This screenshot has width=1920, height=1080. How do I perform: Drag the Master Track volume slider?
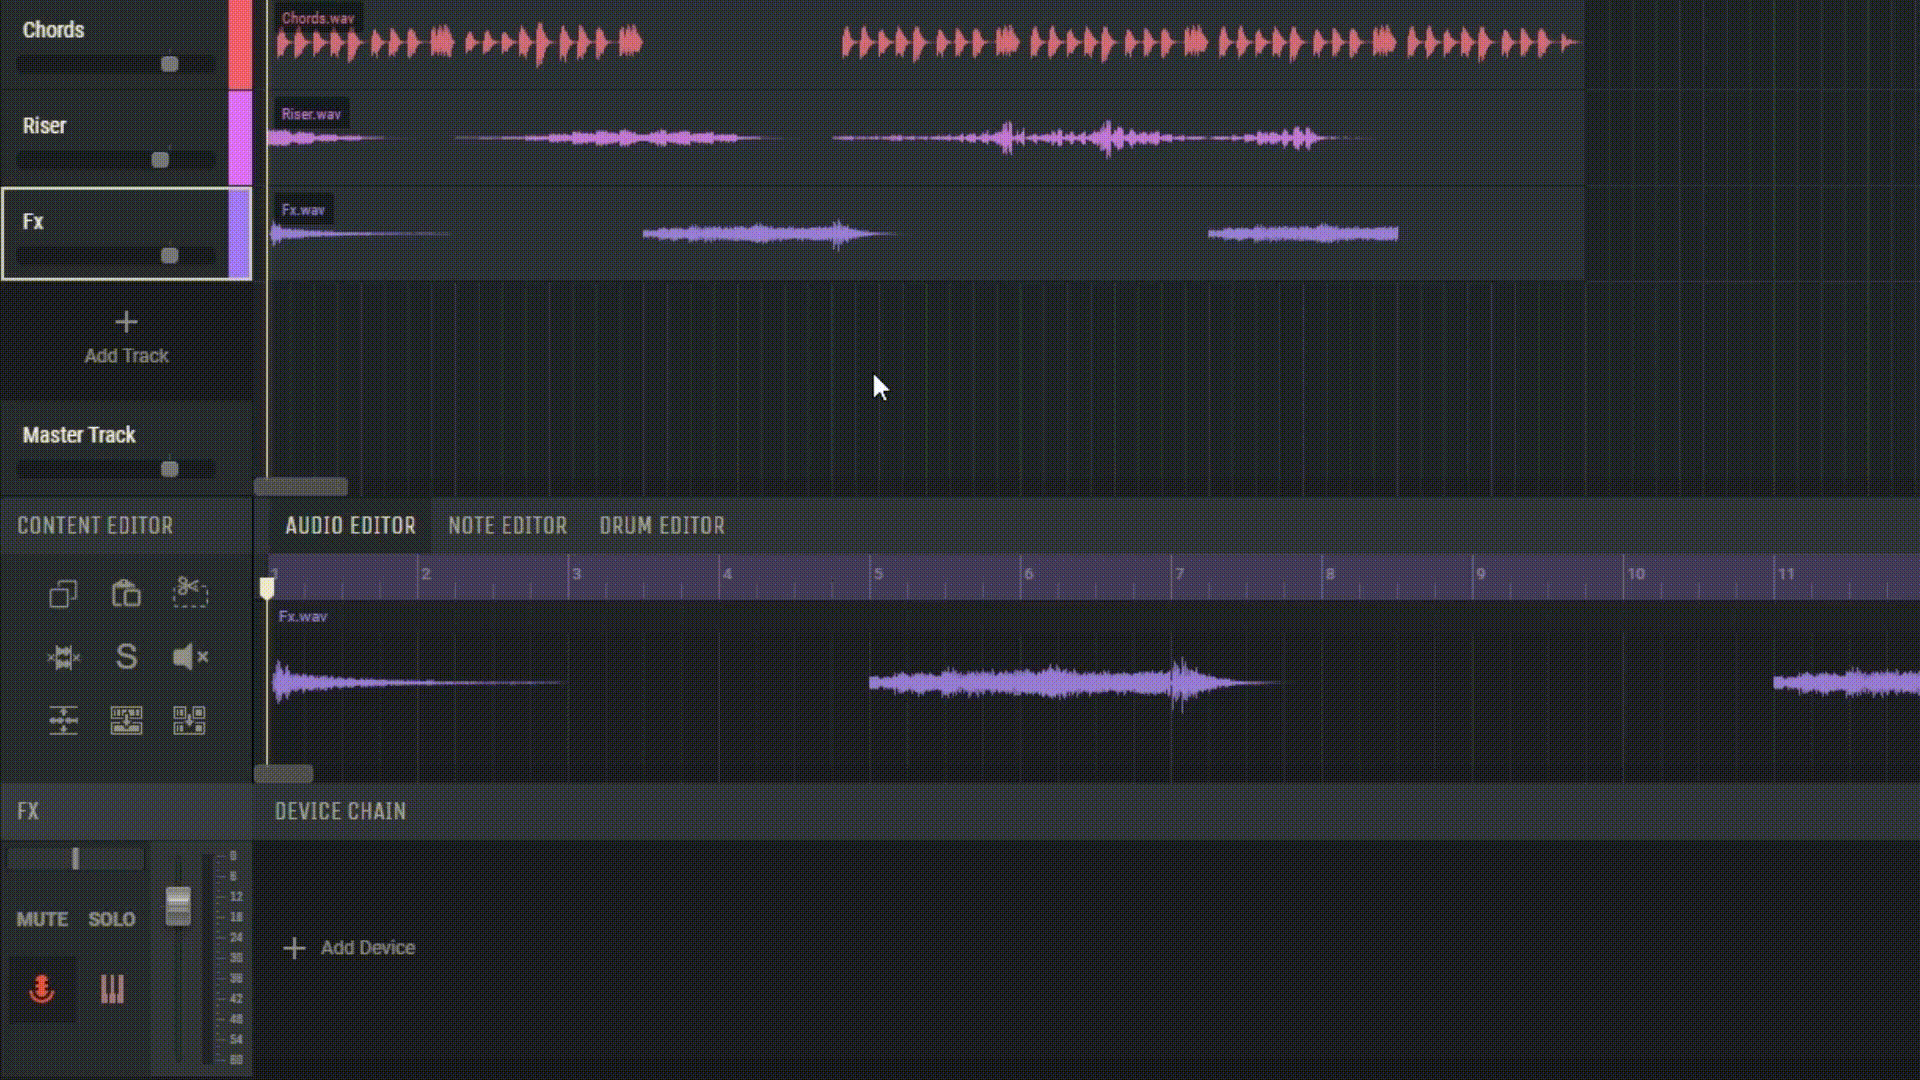pos(169,468)
